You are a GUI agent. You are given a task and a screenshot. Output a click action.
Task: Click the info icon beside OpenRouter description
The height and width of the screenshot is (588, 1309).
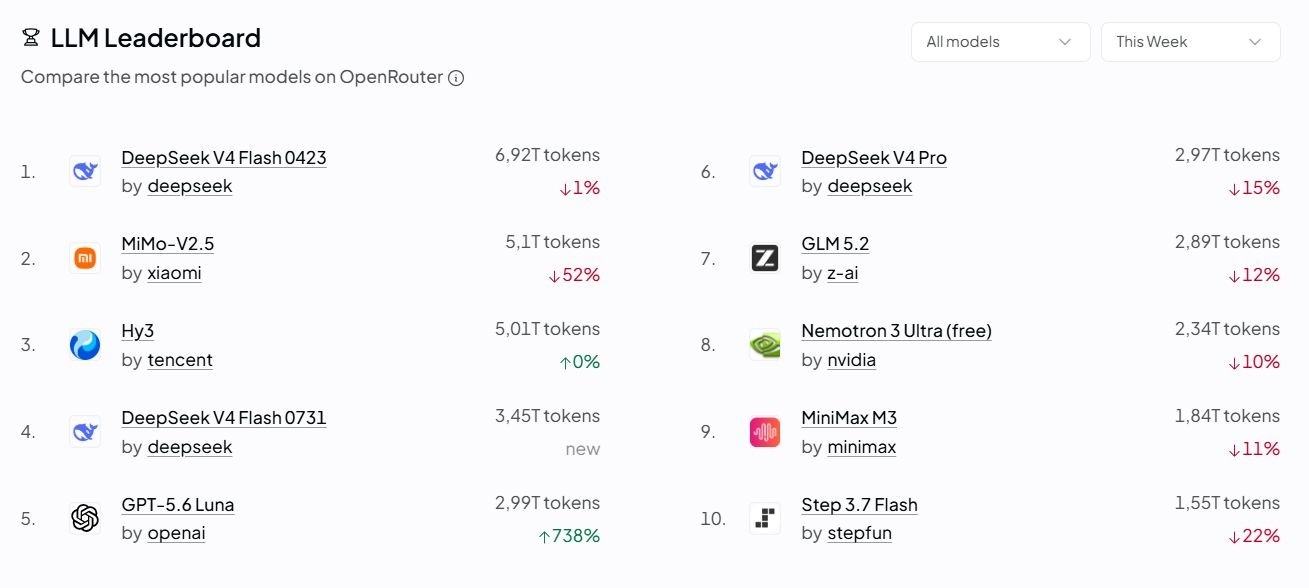point(456,78)
